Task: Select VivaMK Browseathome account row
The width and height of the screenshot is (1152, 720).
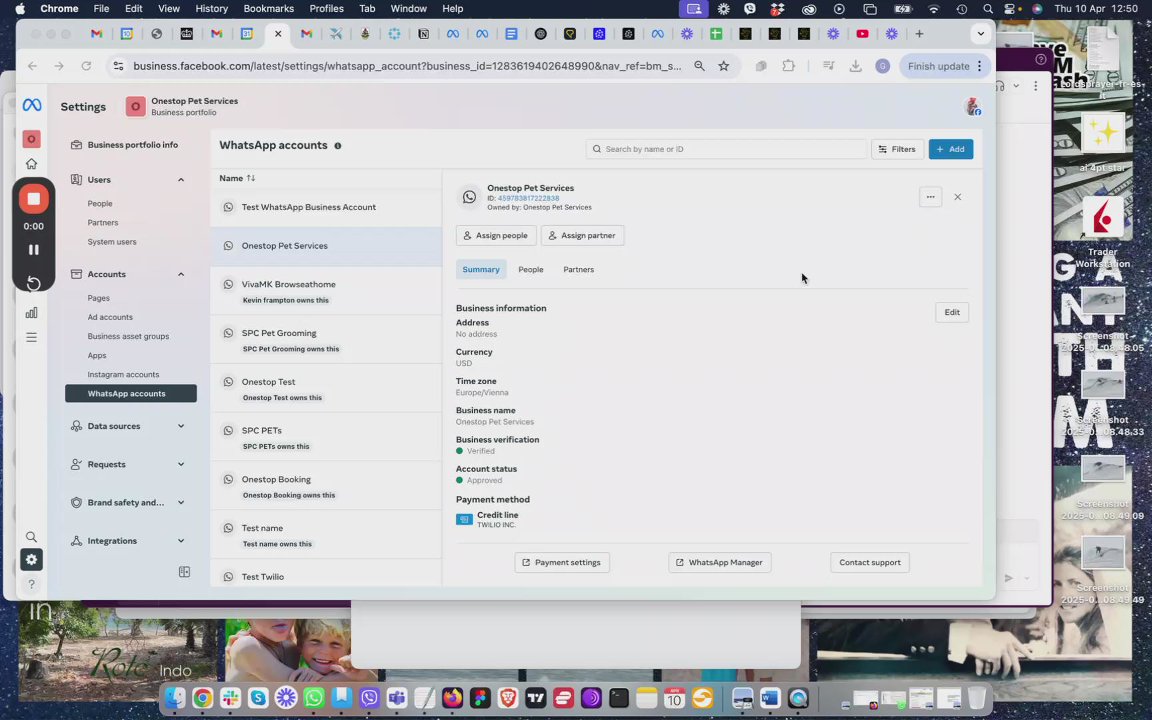Action: click(x=326, y=291)
